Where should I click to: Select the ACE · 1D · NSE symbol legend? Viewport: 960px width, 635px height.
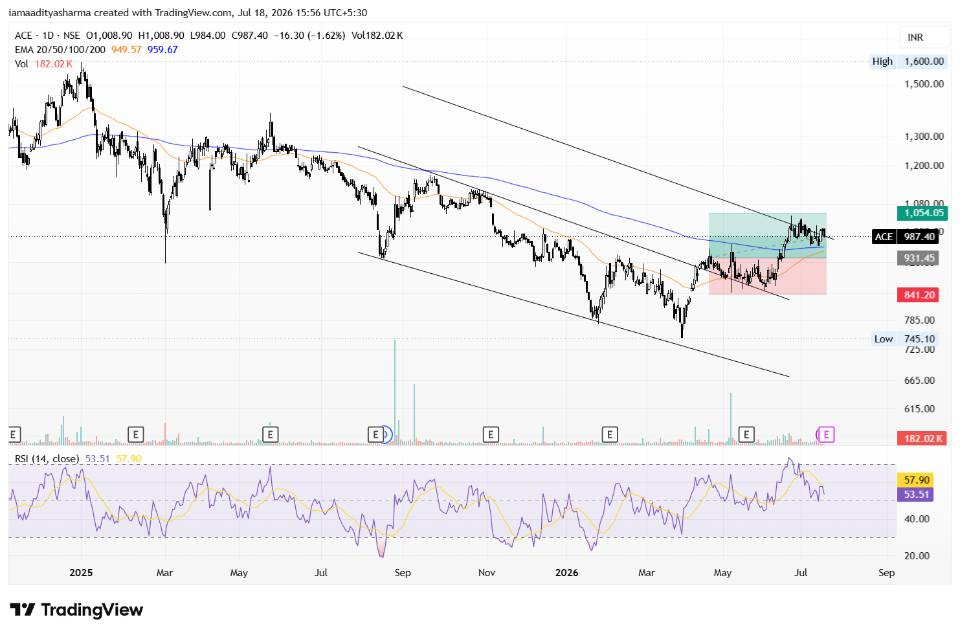[x=47, y=36]
